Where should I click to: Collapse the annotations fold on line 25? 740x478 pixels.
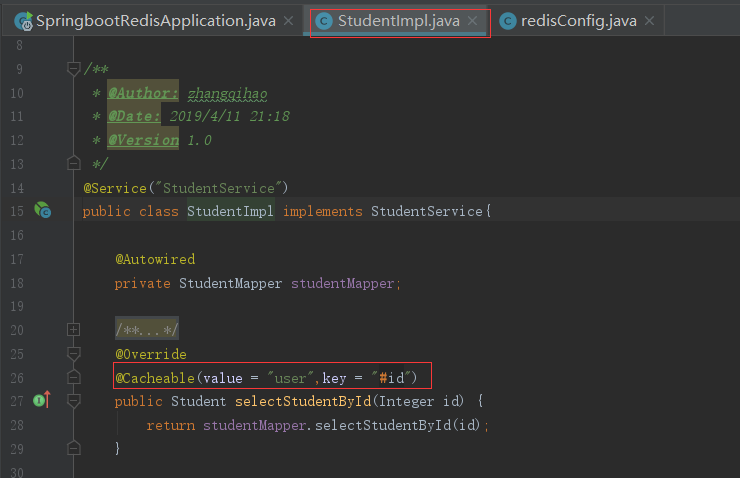point(74,353)
